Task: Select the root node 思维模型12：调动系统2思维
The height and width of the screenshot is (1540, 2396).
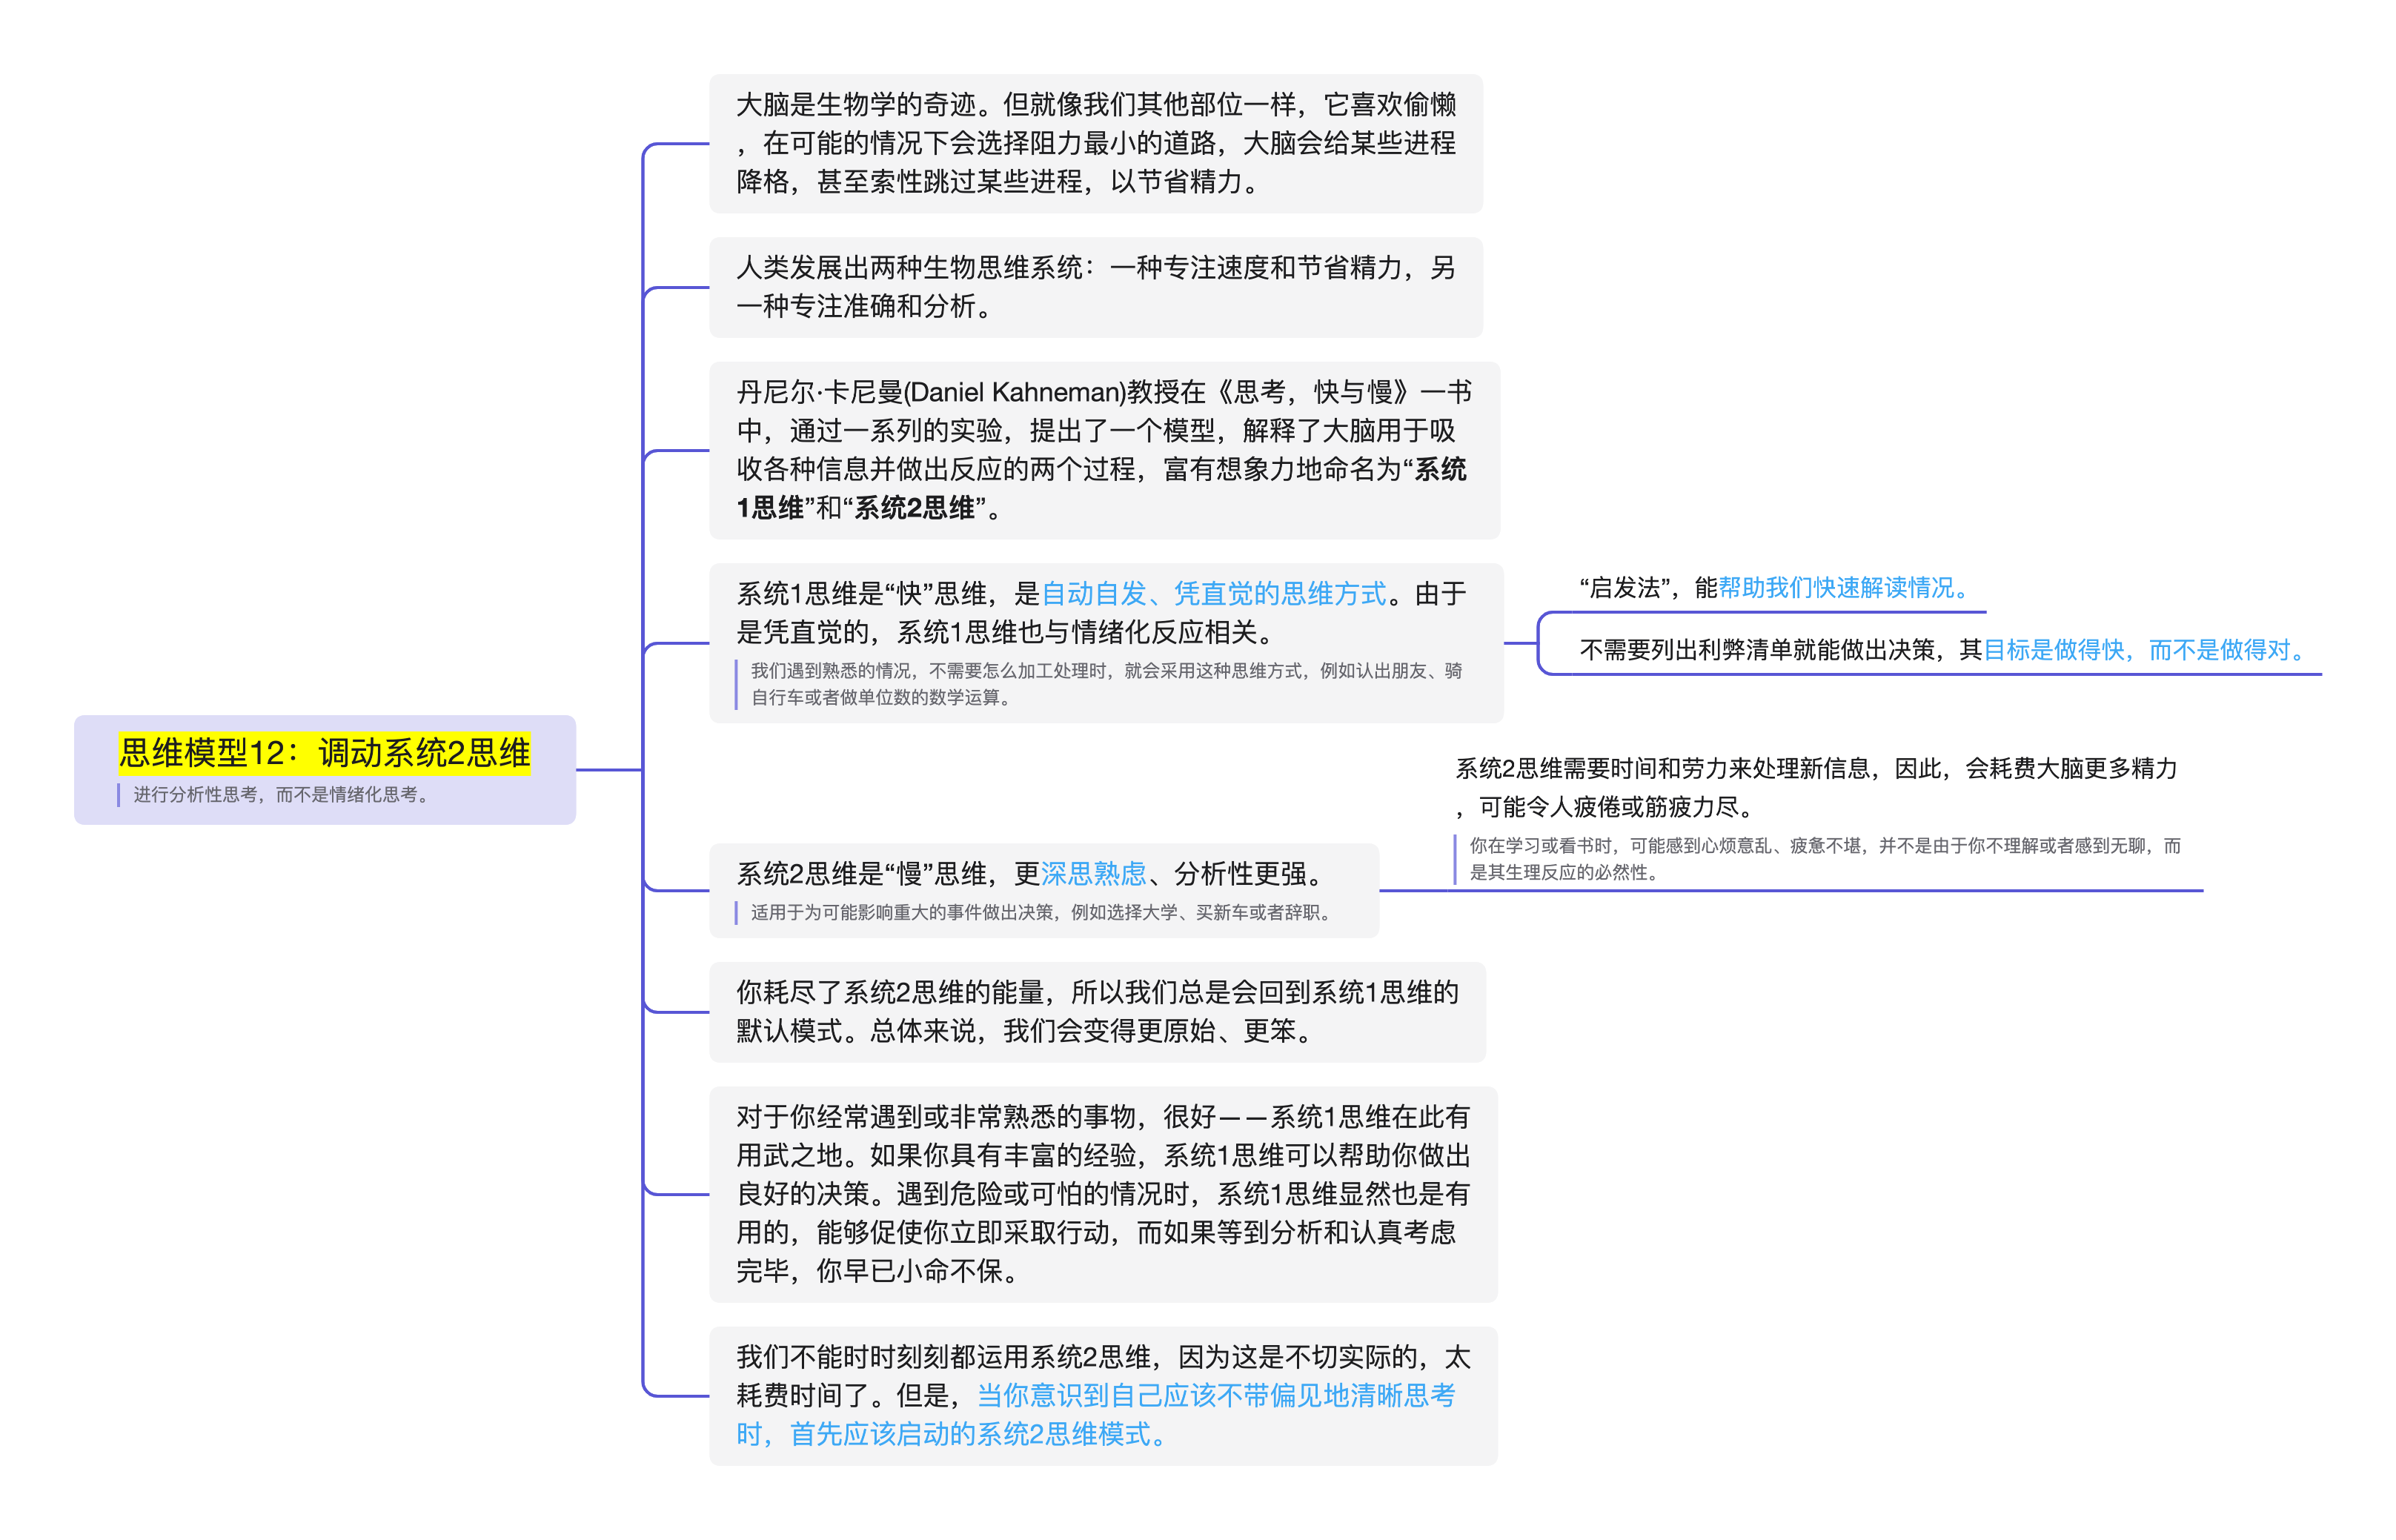Action: [x=324, y=753]
